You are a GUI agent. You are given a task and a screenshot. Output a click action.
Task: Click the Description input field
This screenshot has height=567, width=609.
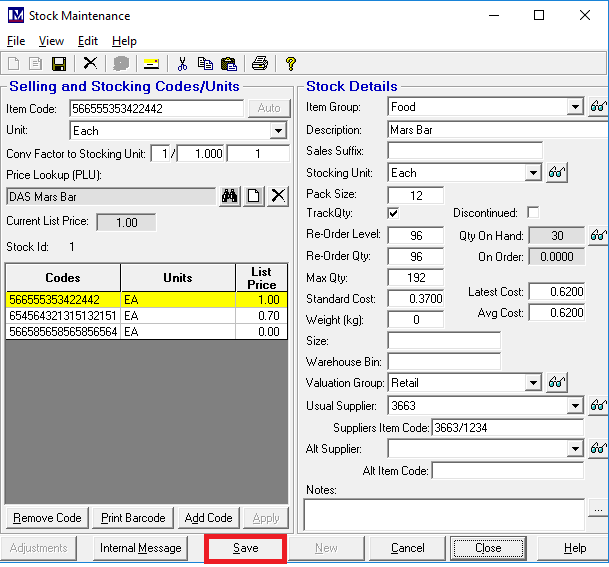[x=495, y=129]
